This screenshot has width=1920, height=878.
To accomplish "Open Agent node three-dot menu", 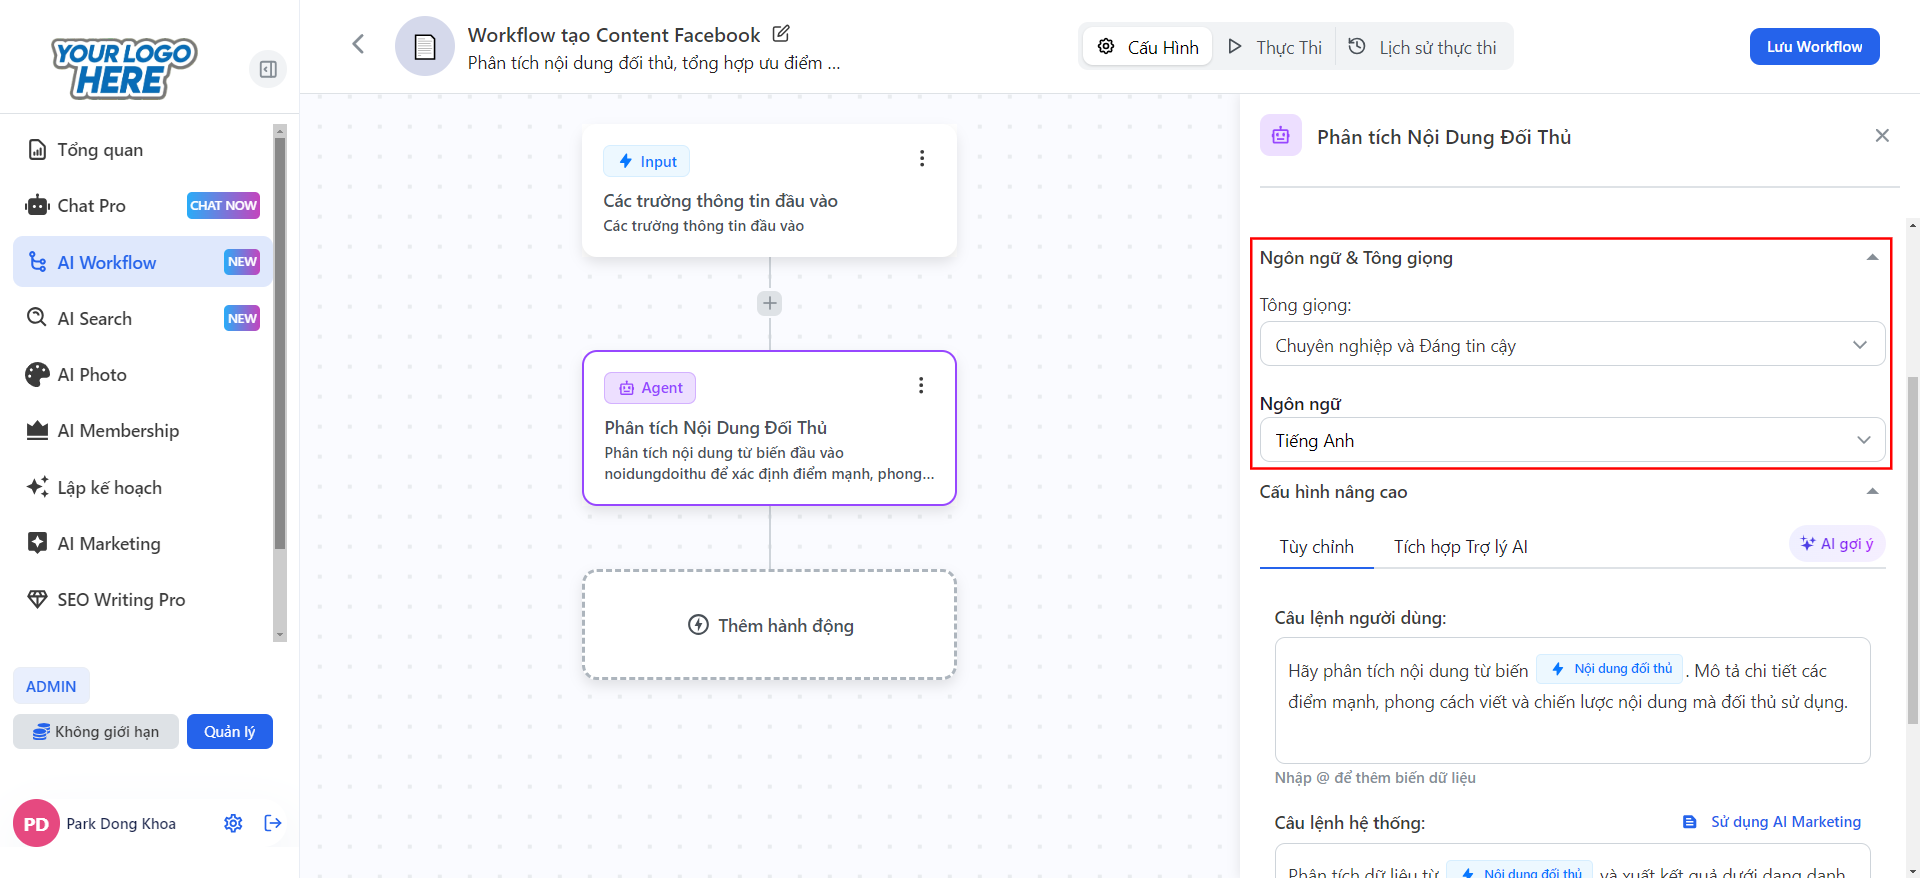I will (920, 386).
